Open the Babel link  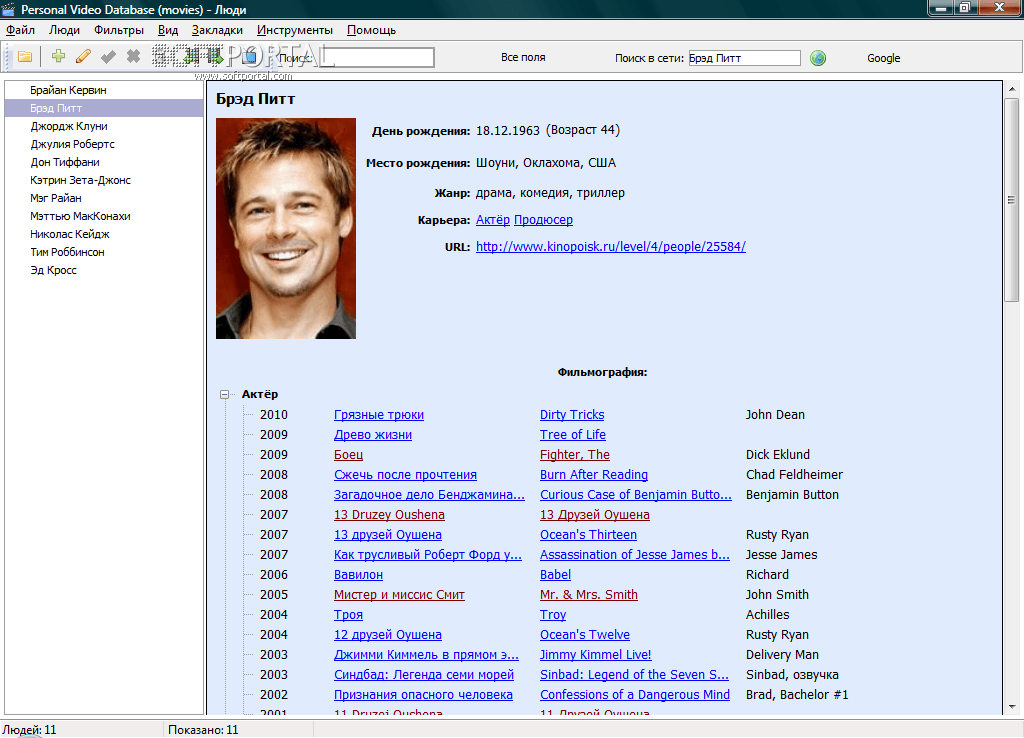point(555,575)
